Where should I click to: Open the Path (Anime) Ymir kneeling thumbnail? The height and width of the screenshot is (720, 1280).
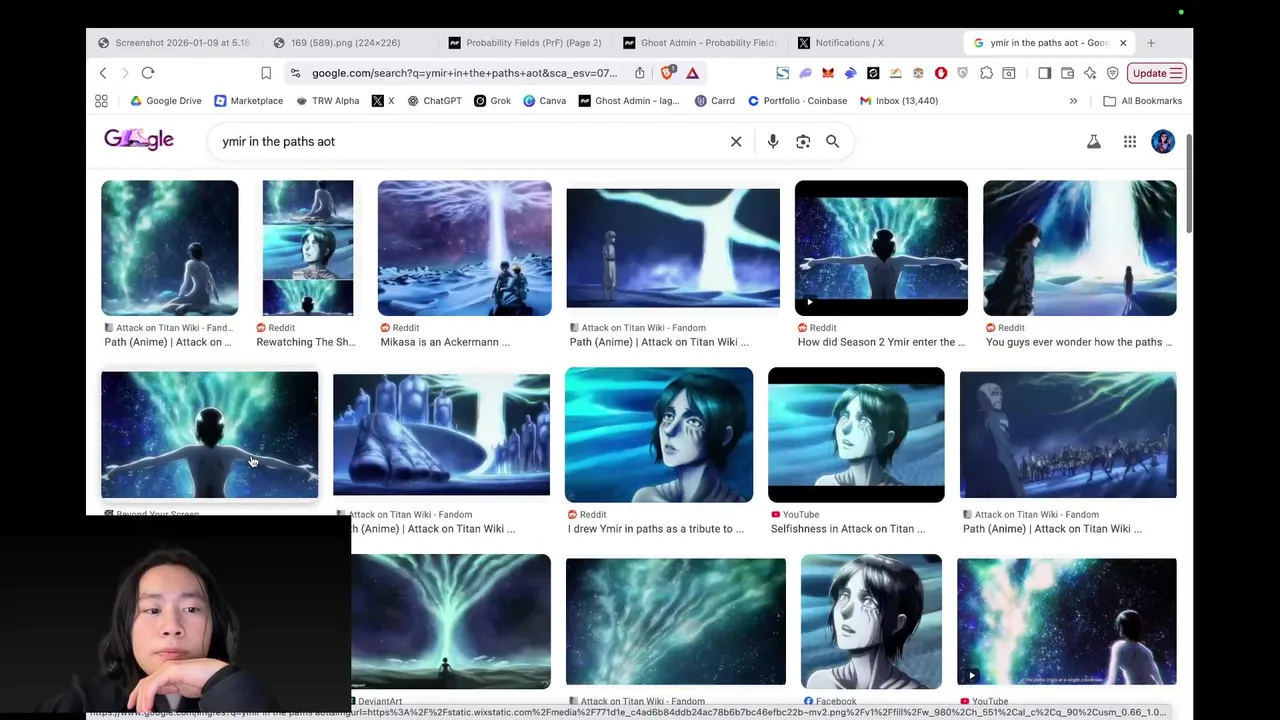pos(170,248)
